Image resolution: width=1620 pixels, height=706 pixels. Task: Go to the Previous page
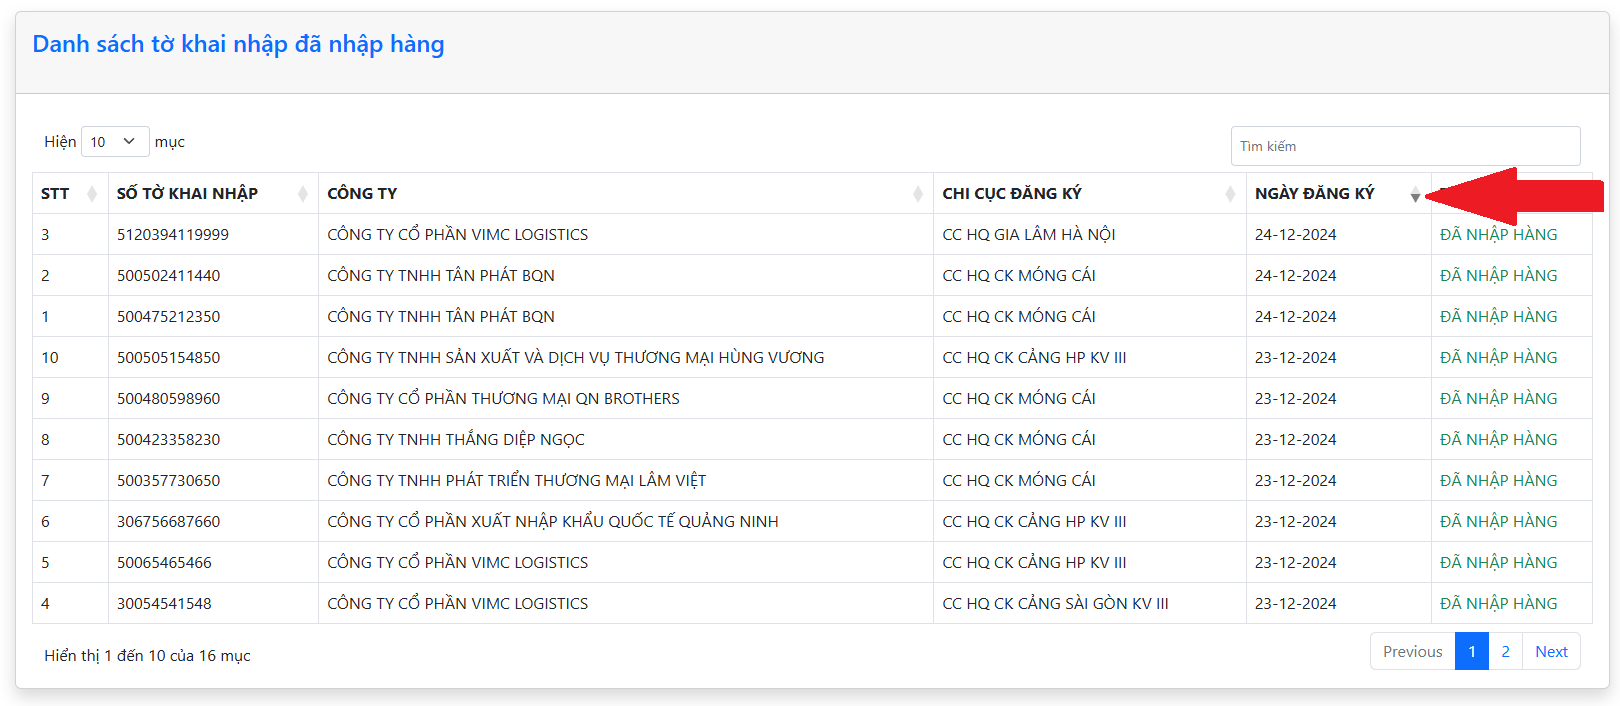point(1412,652)
